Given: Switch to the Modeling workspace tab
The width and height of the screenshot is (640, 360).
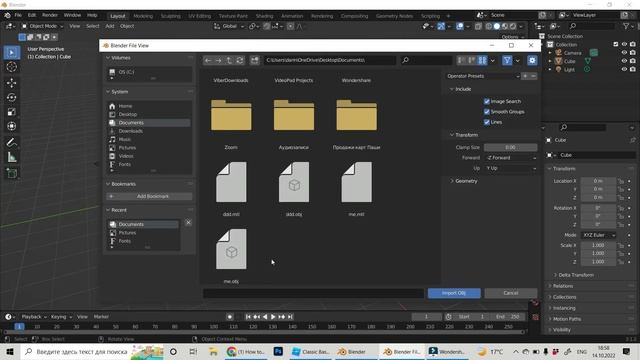Looking at the screenshot, I should coord(143,16).
